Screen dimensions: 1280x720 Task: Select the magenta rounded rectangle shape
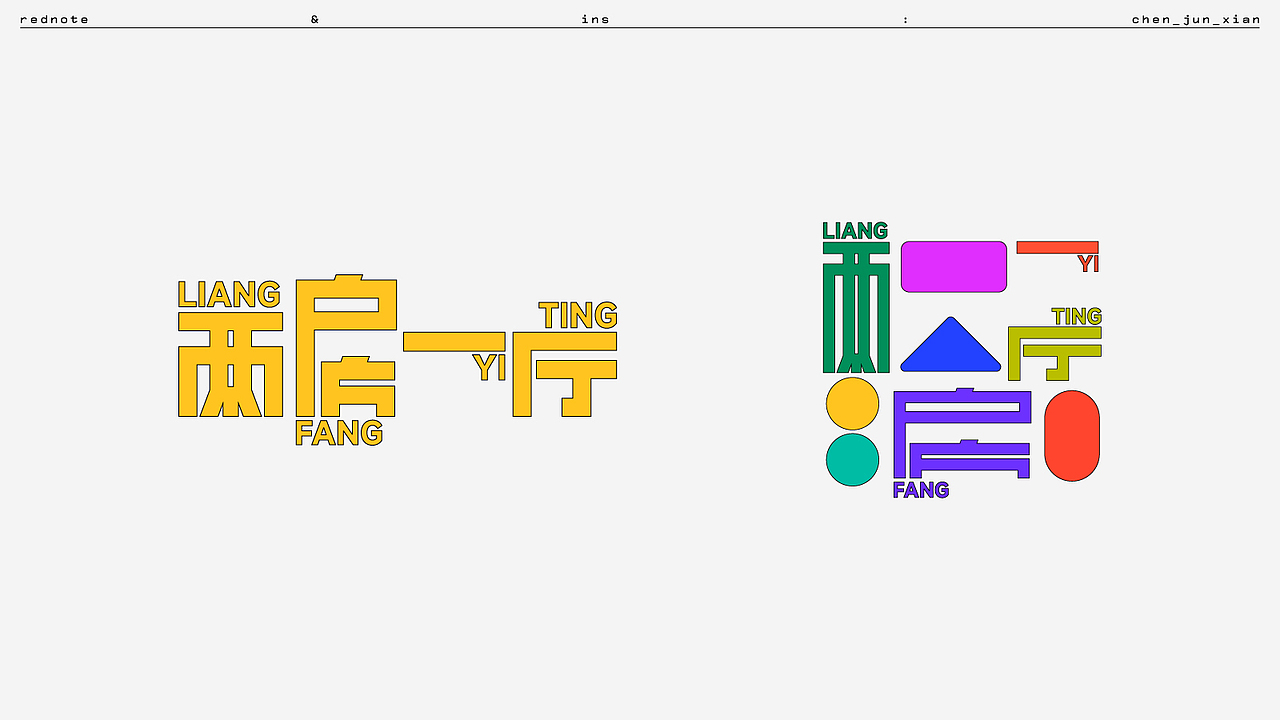tap(953, 266)
